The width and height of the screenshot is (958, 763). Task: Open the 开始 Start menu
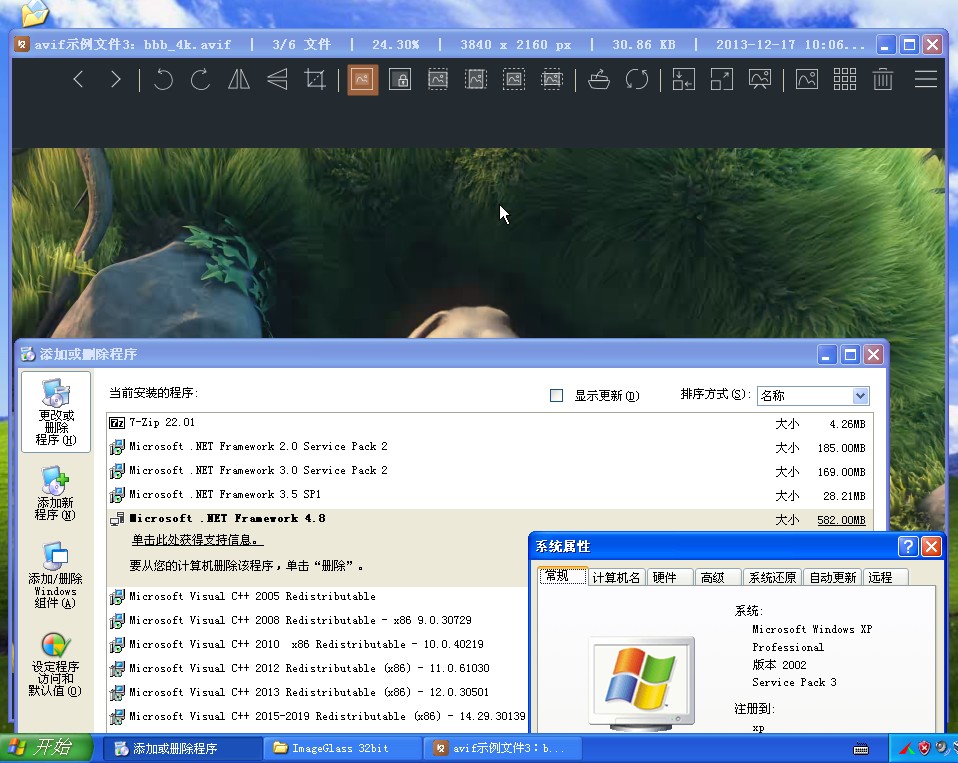(x=45, y=748)
